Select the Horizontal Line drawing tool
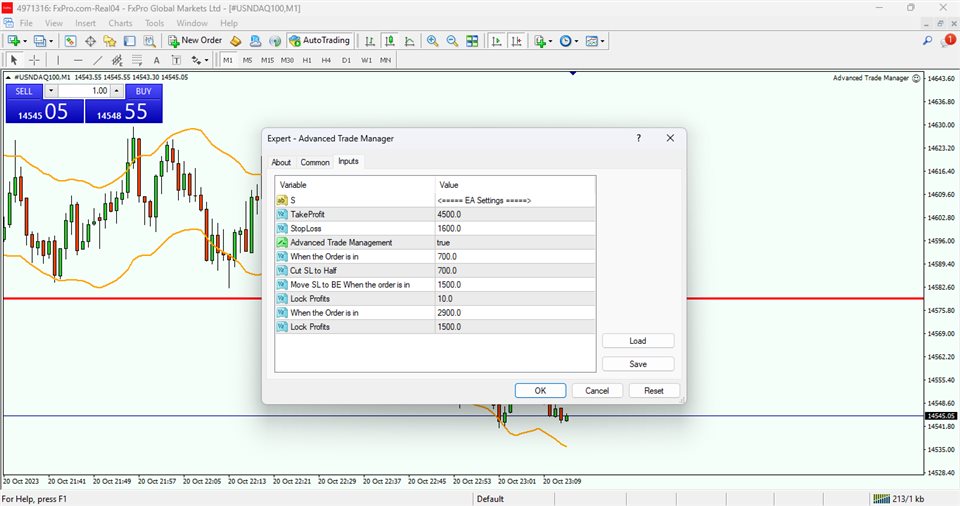Image resolution: width=960 pixels, height=506 pixels. coord(78,60)
